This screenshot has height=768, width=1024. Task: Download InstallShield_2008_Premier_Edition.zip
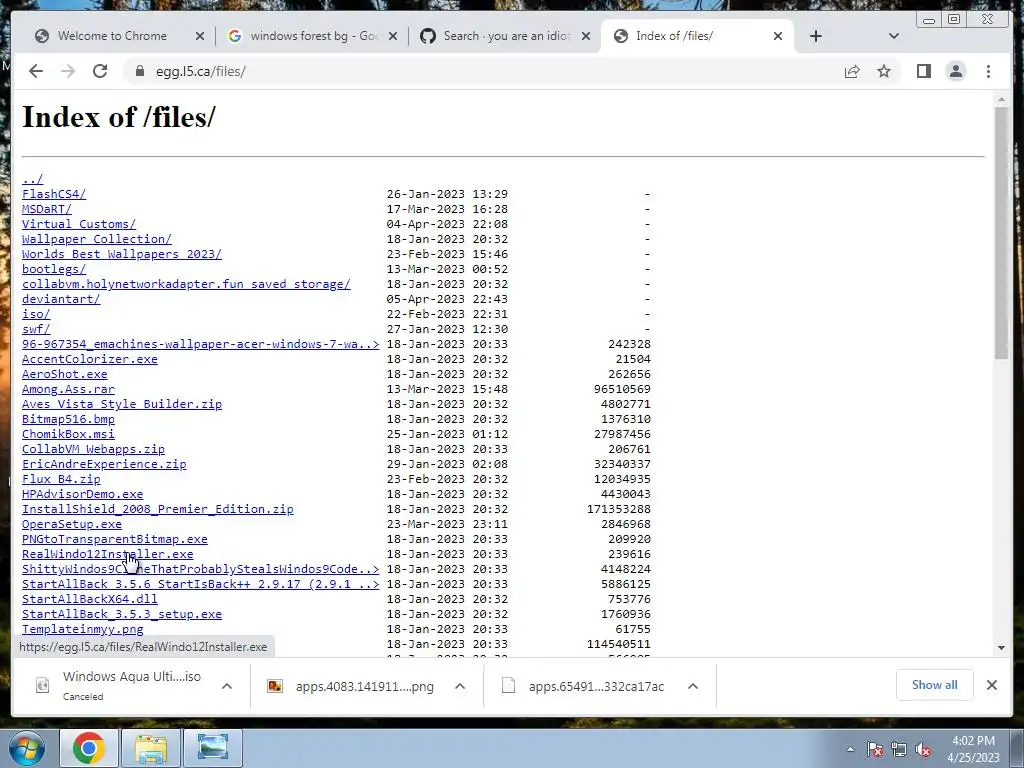tap(157, 509)
